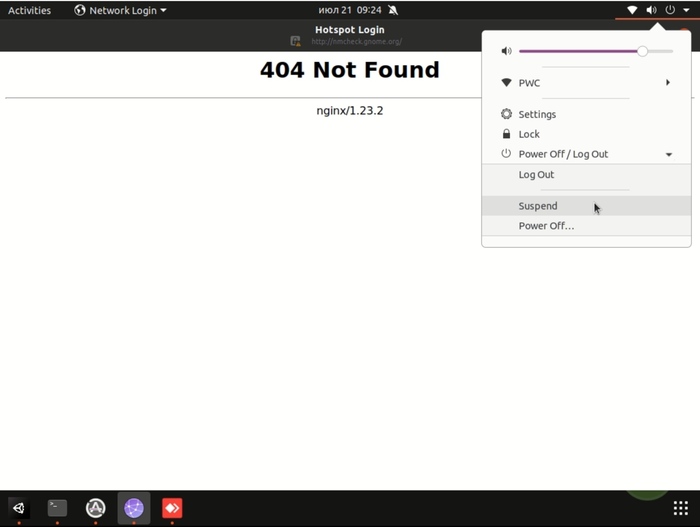The width and height of the screenshot is (700, 527).
Task: Click the Wi-Fi icon next to PWC
Action: [506, 83]
